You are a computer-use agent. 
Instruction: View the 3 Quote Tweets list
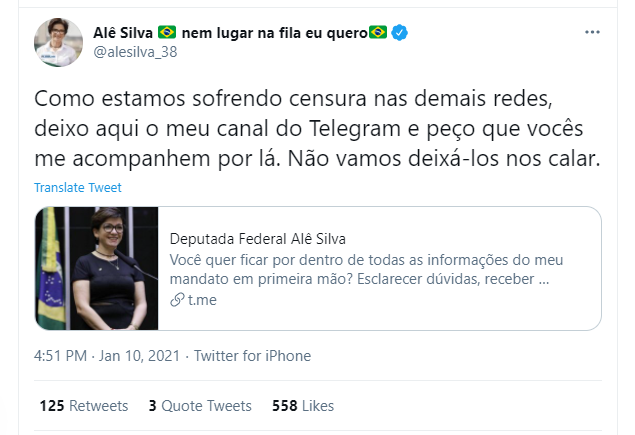(x=200, y=405)
